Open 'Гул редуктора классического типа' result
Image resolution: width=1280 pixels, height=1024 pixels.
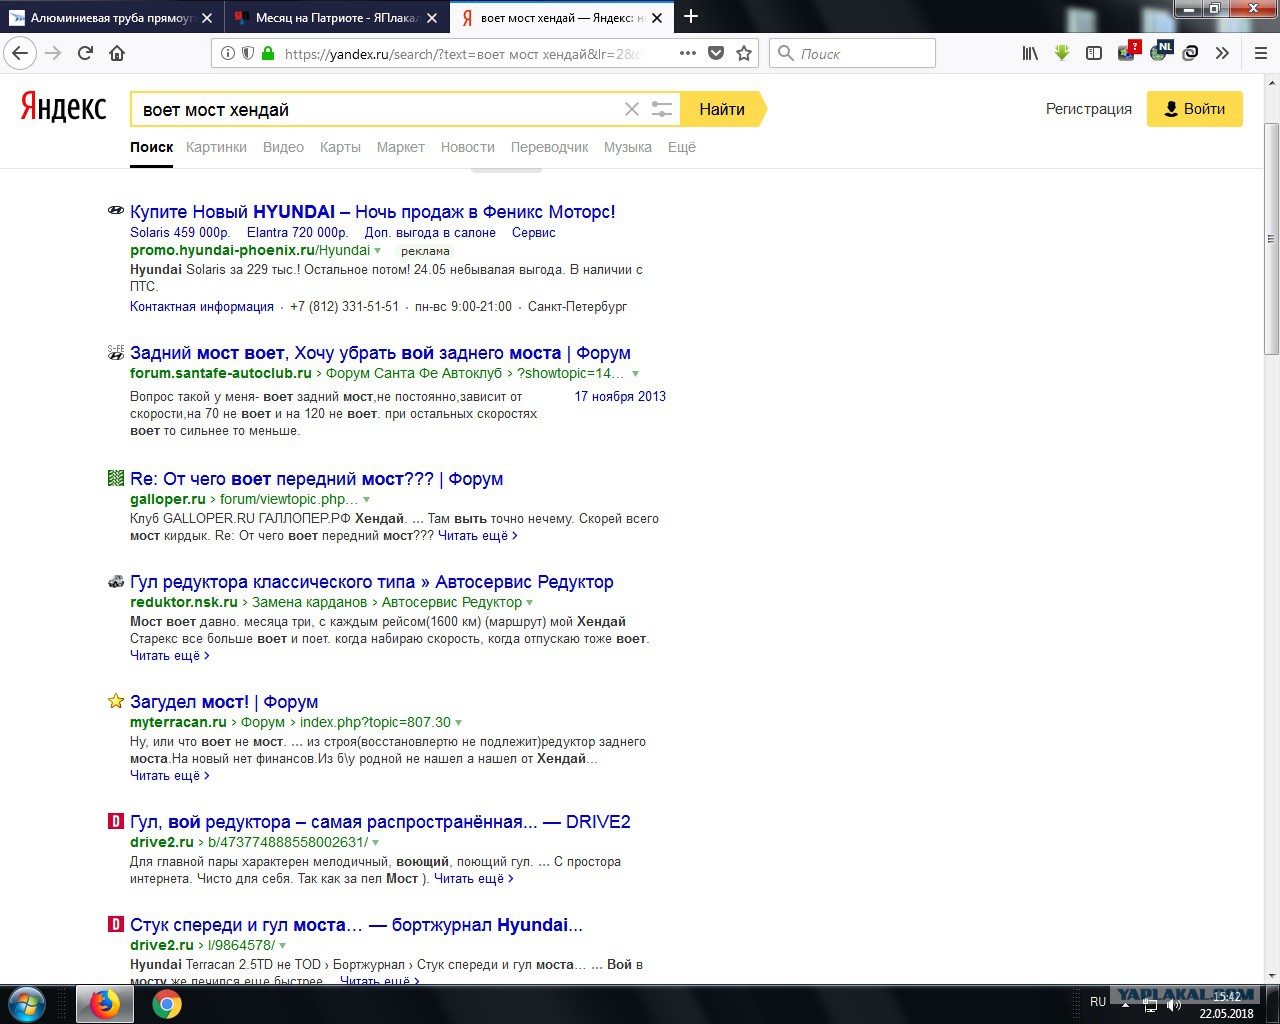372,582
